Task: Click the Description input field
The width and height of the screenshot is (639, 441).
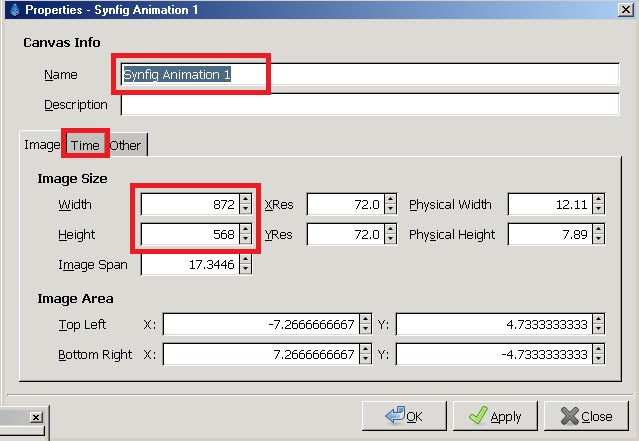Action: click(x=370, y=105)
